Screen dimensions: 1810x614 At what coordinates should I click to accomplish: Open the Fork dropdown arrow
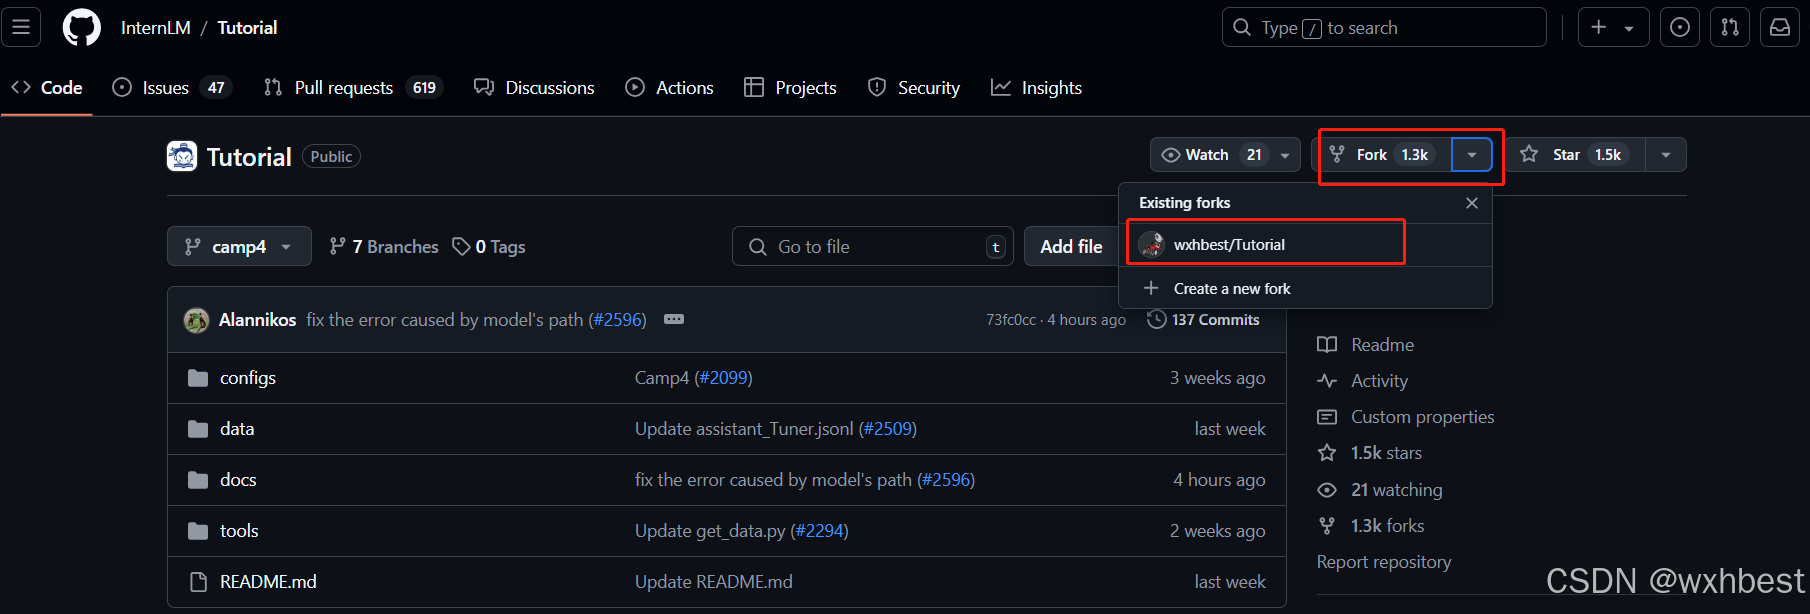[1472, 155]
